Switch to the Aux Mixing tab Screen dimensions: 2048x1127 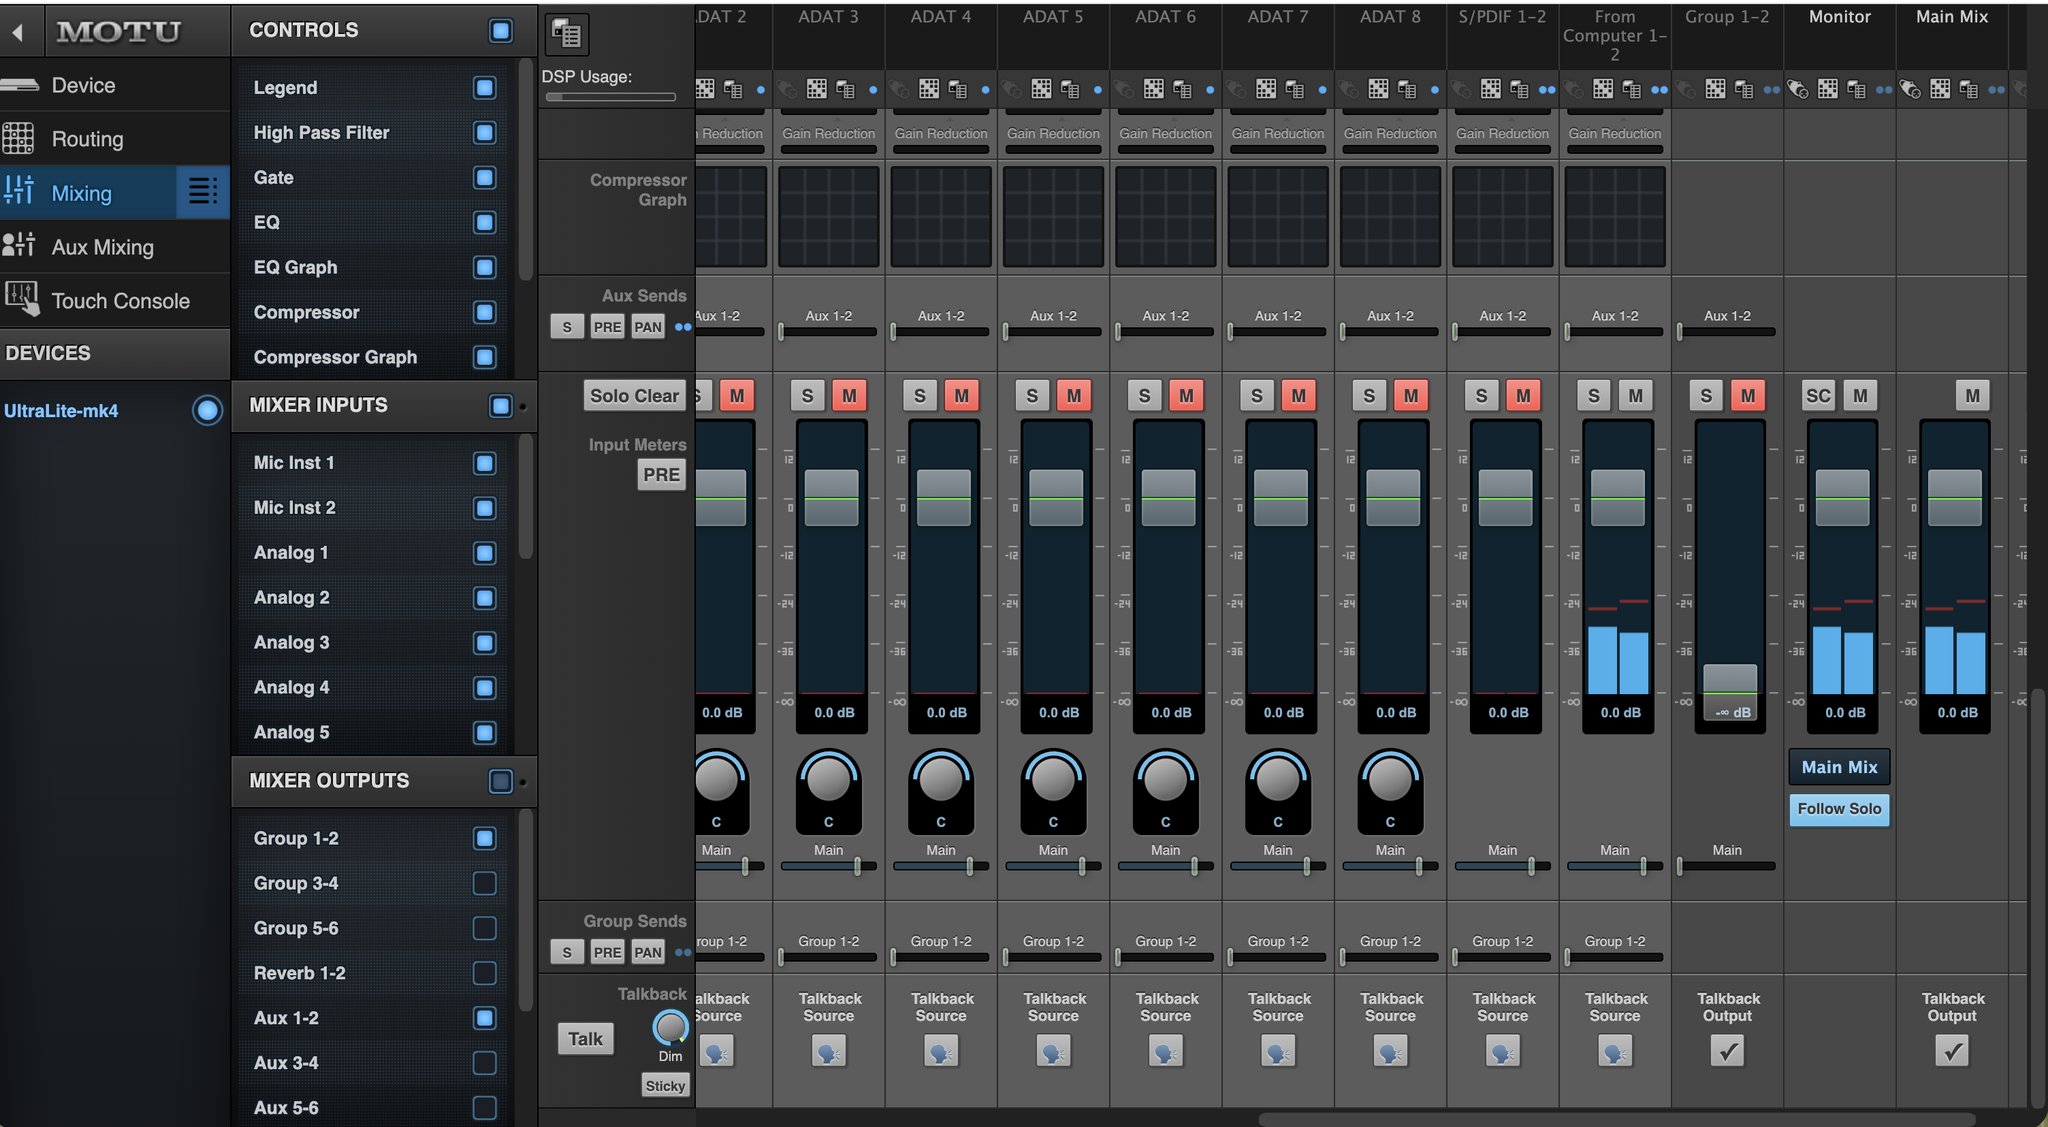point(102,247)
